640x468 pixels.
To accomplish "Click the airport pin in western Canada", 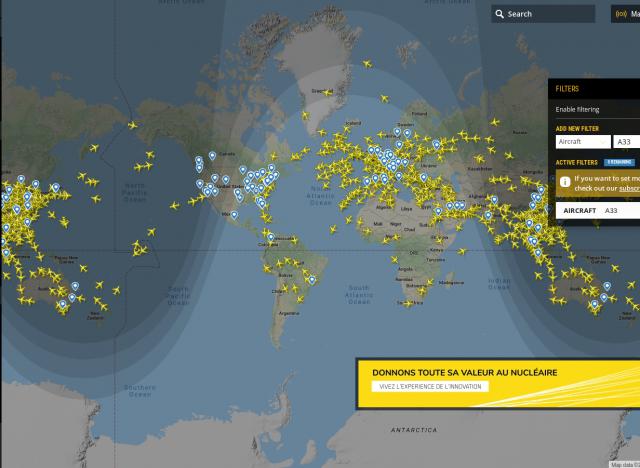I will pyautogui.click(x=213, y=155).
